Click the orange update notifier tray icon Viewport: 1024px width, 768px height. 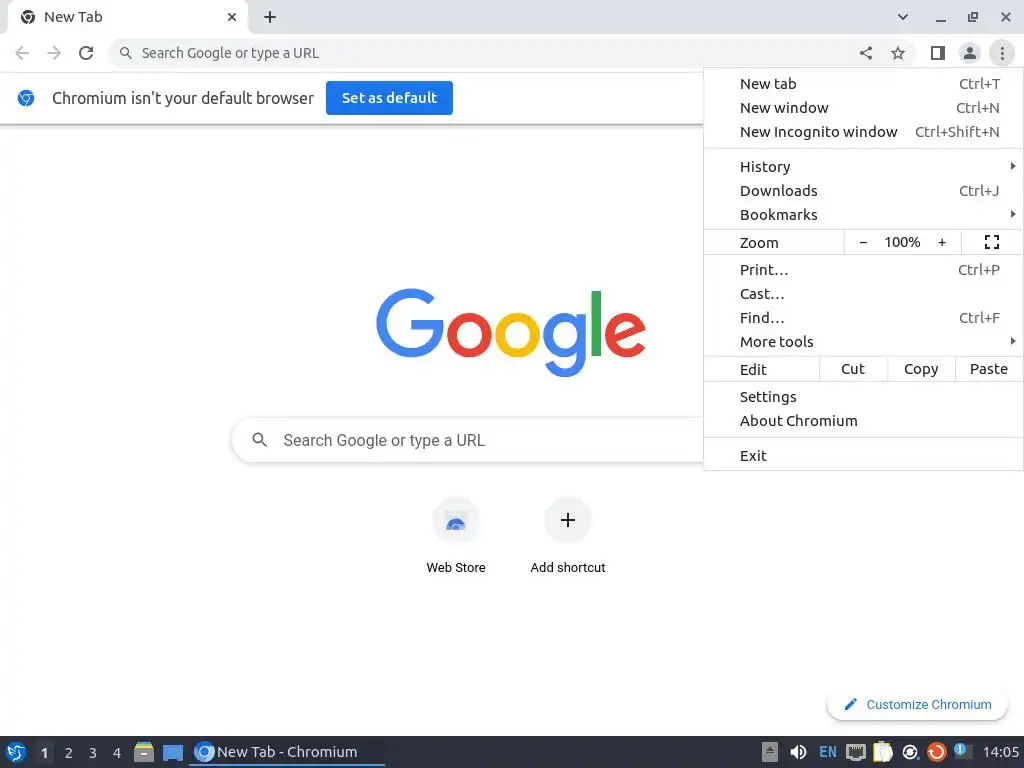(936, 752)
